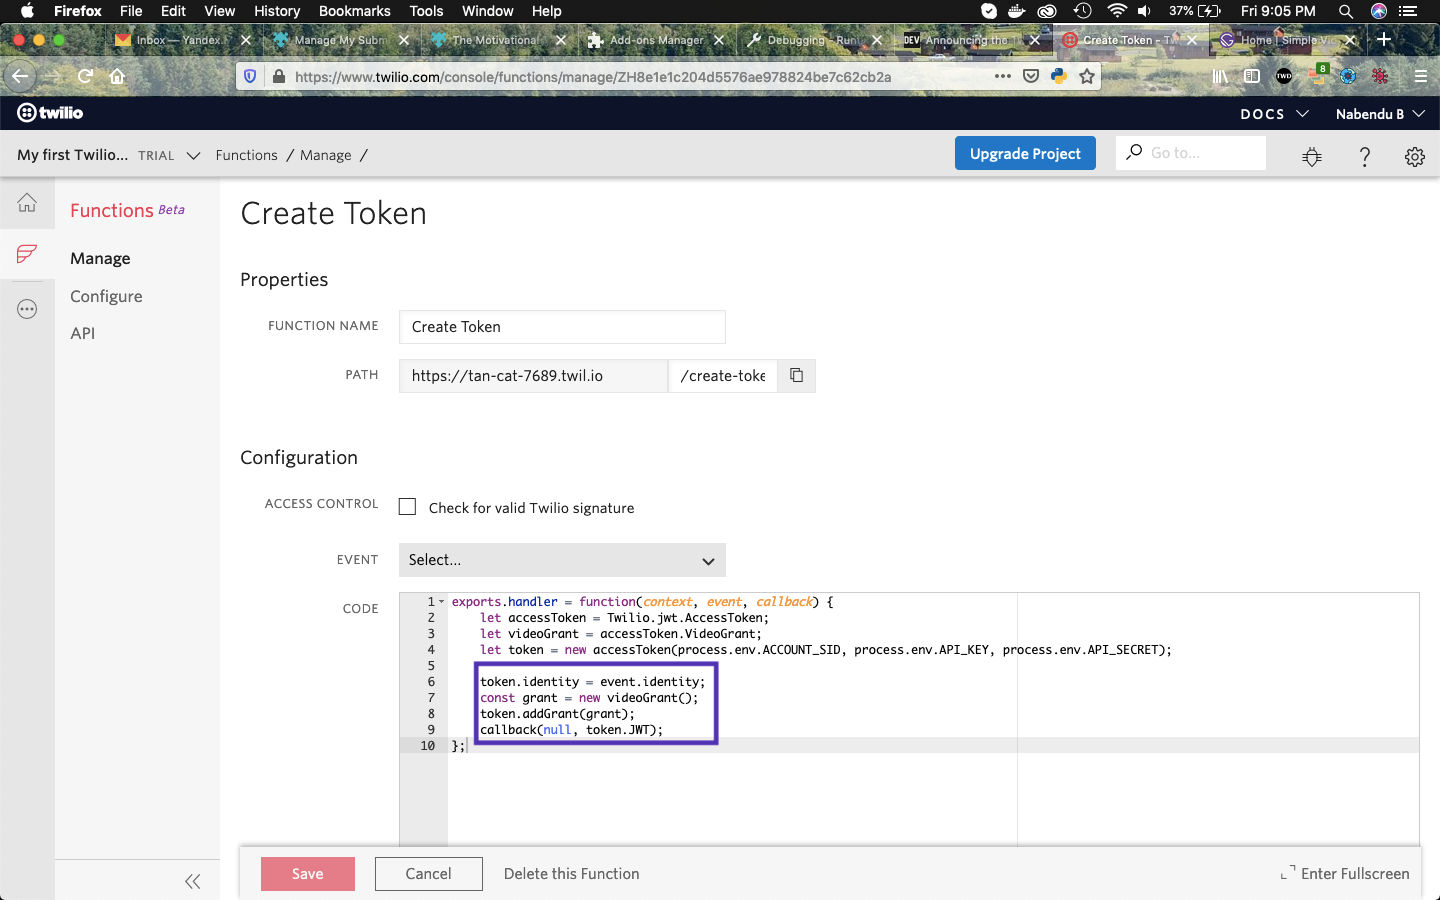Open the Bookmarks menu
1440x900 pixels.
(x=355, y=11)
